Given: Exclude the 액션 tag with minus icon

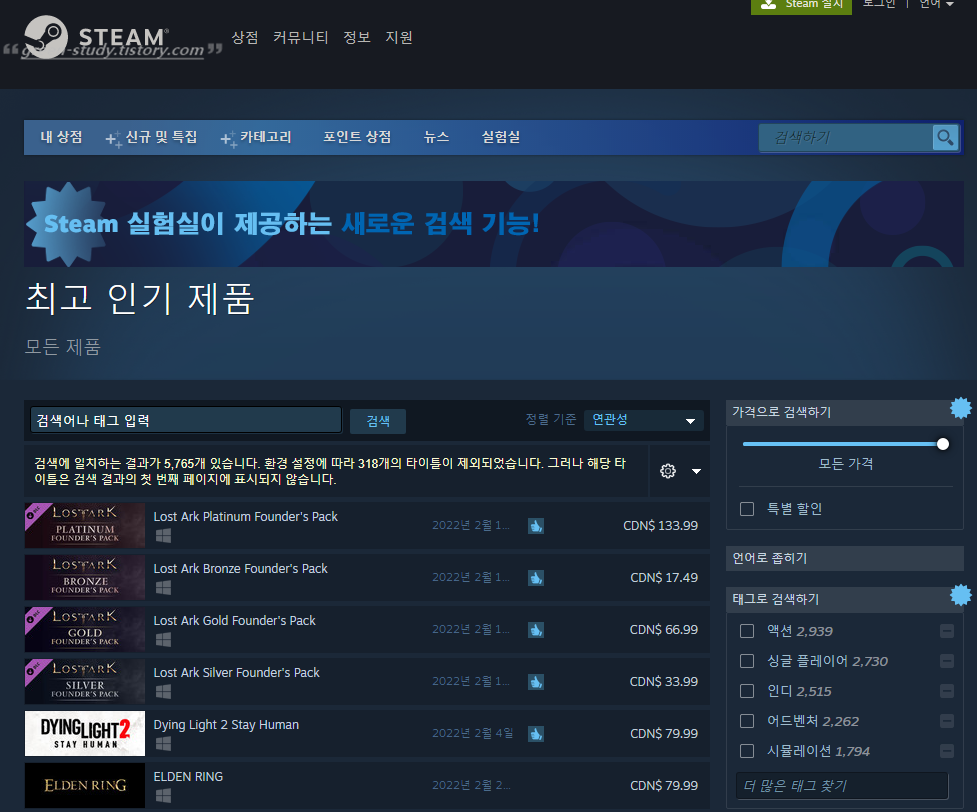Looking at the screenshot, I should click(946, 631).
